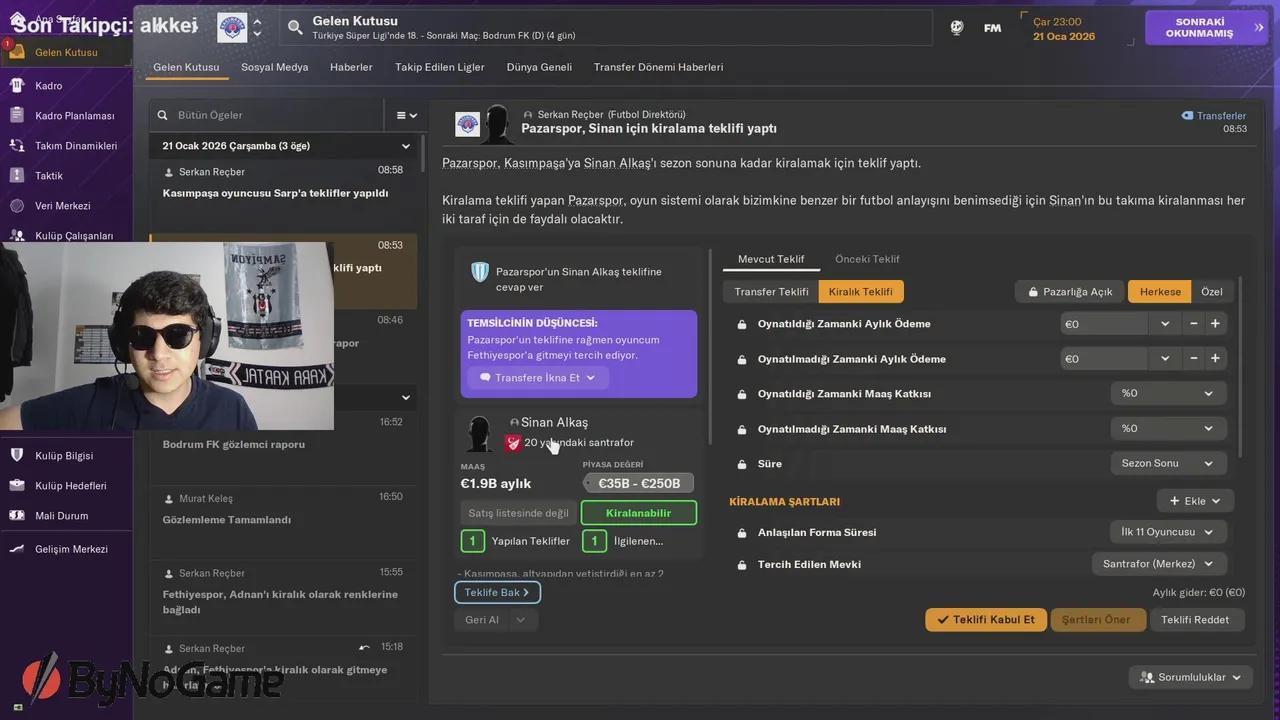Open the Kadro sidebar section
Screen dimensions: 1280x720
(48, 86)
